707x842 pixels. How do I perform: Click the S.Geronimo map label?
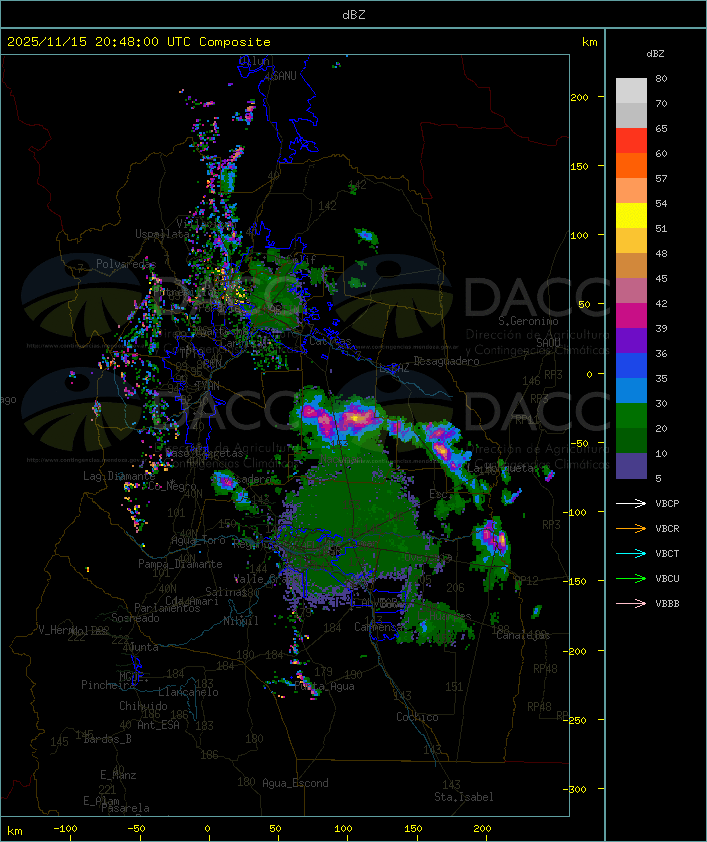[x=528, y=321]
